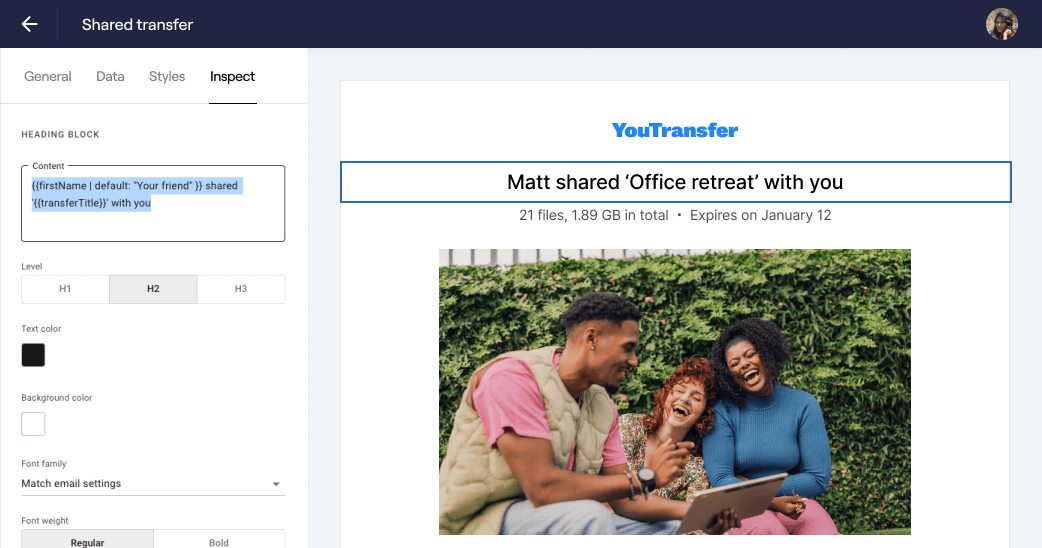Screen dimensions: 1042x548
Task: Click the group photo in email preview
Action: coord(675,392)
